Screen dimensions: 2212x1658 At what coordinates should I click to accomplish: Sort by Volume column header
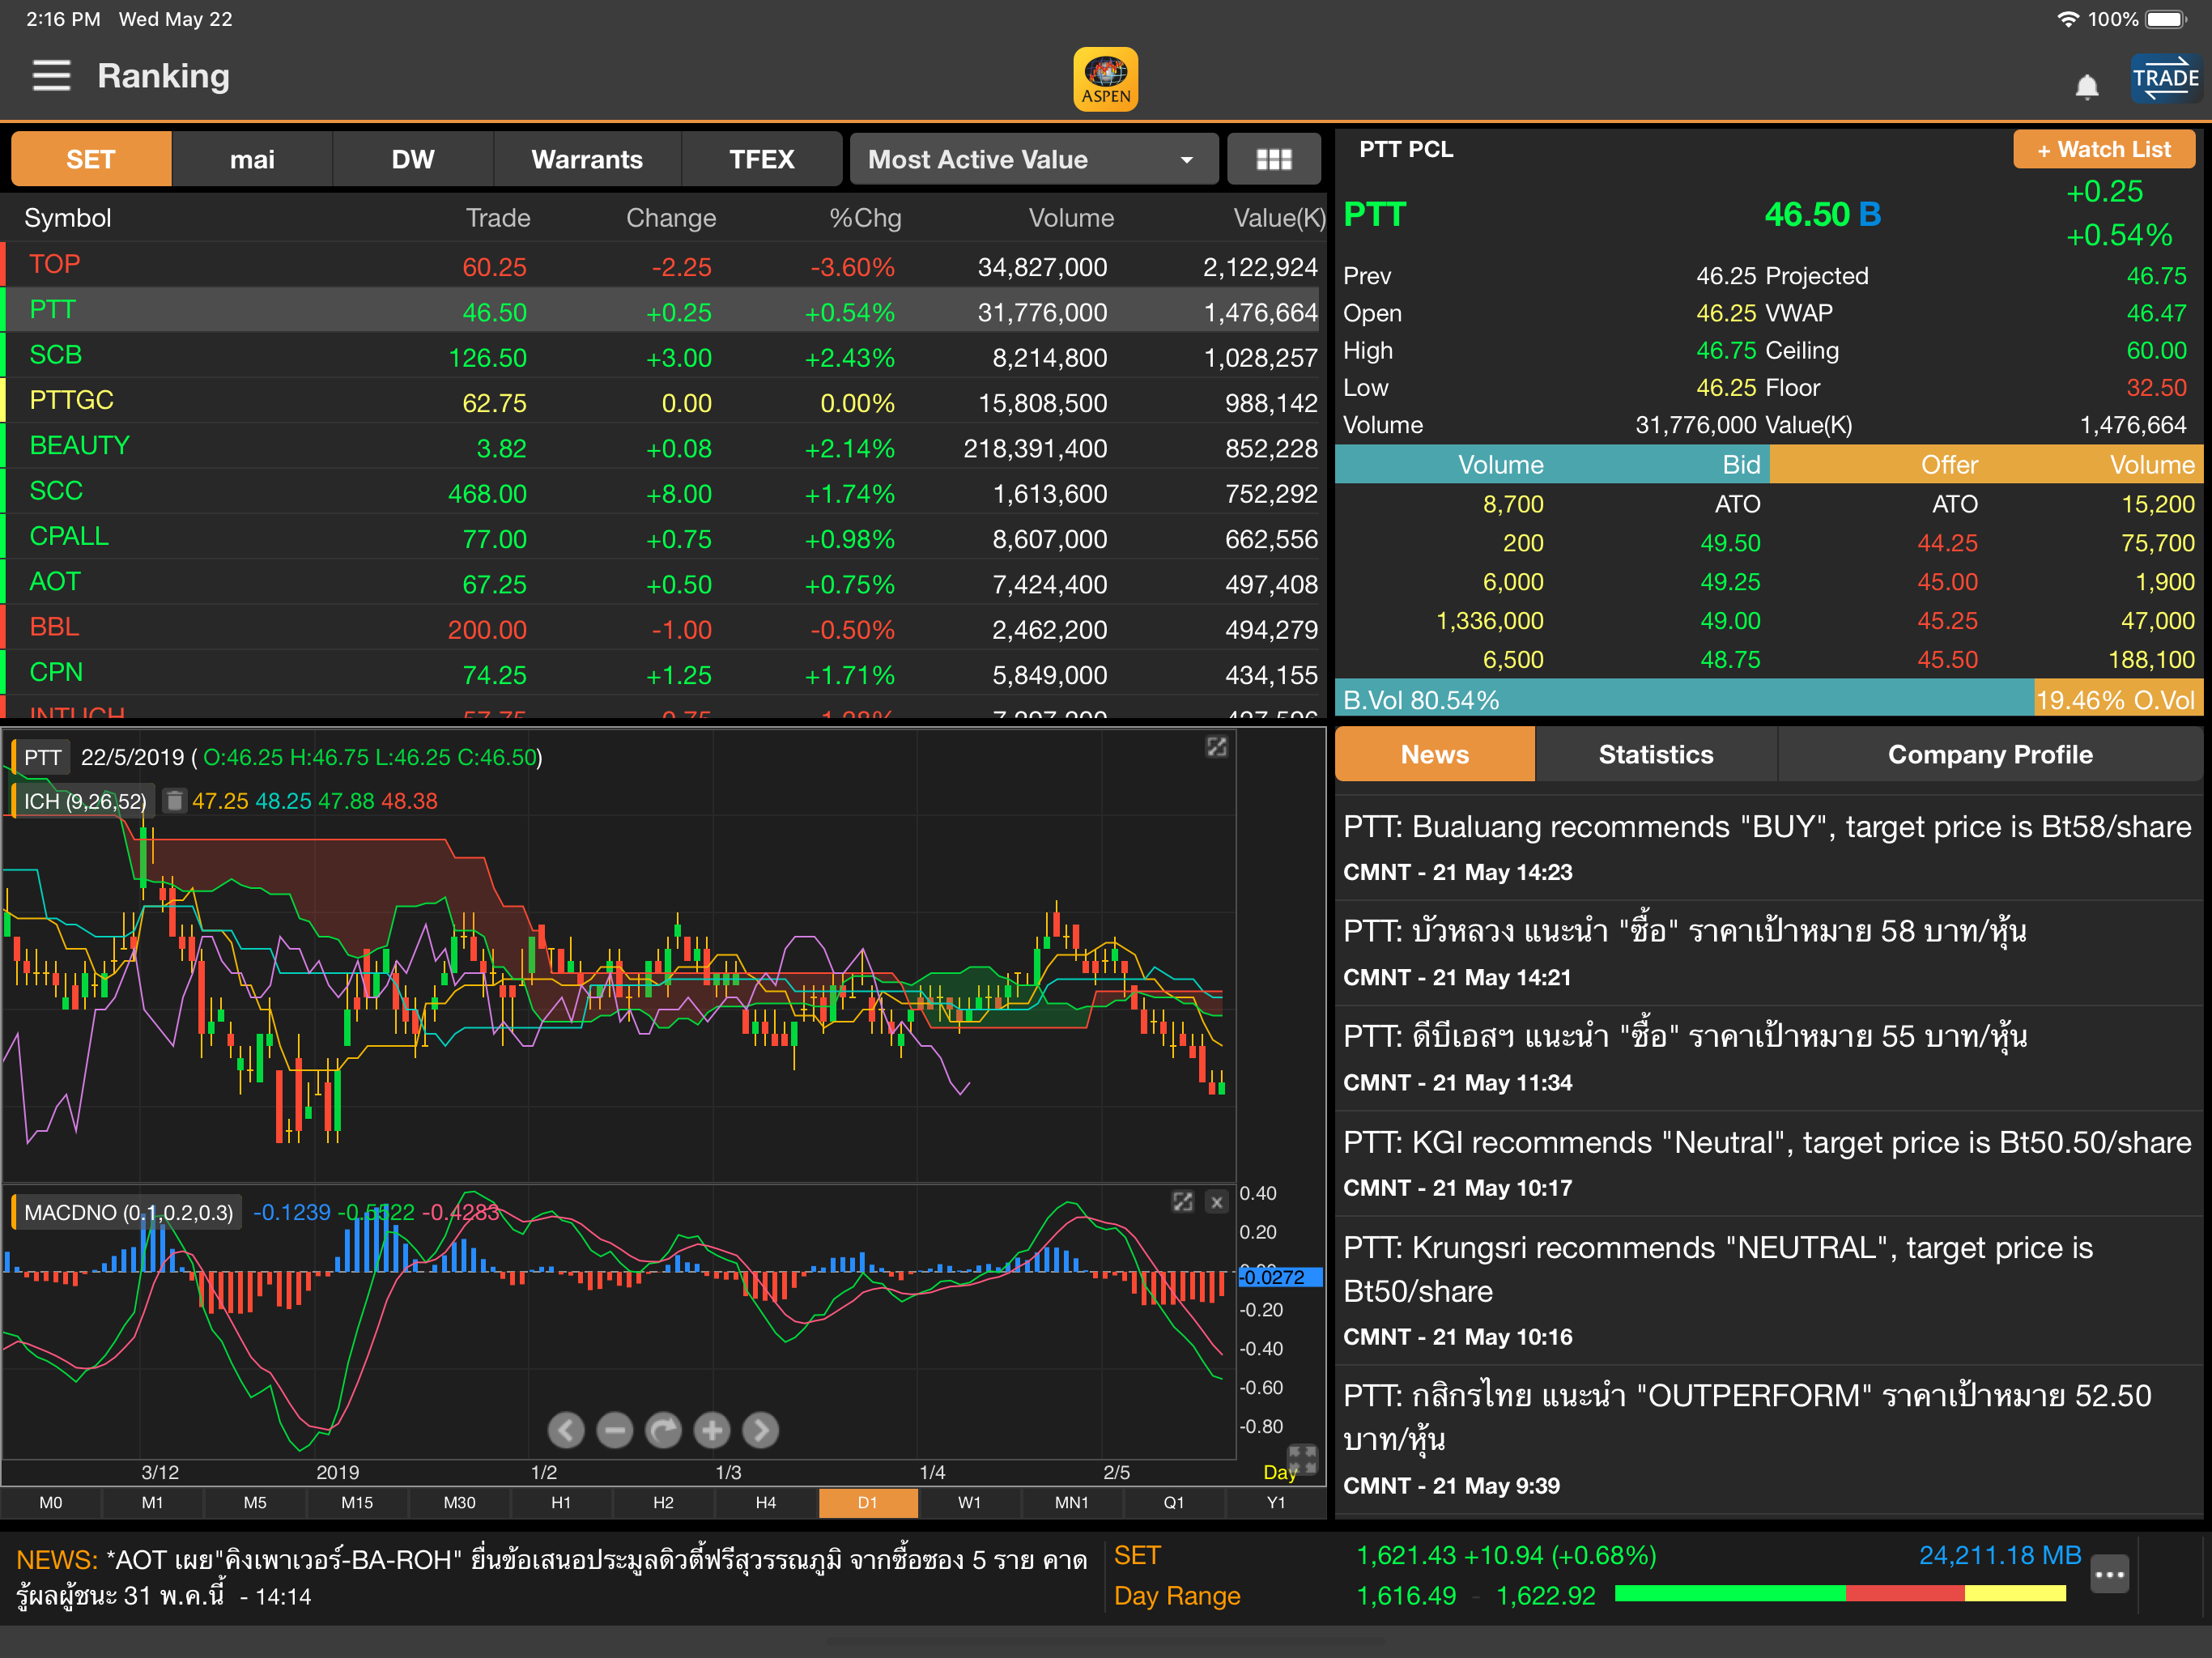(1071, 218)
